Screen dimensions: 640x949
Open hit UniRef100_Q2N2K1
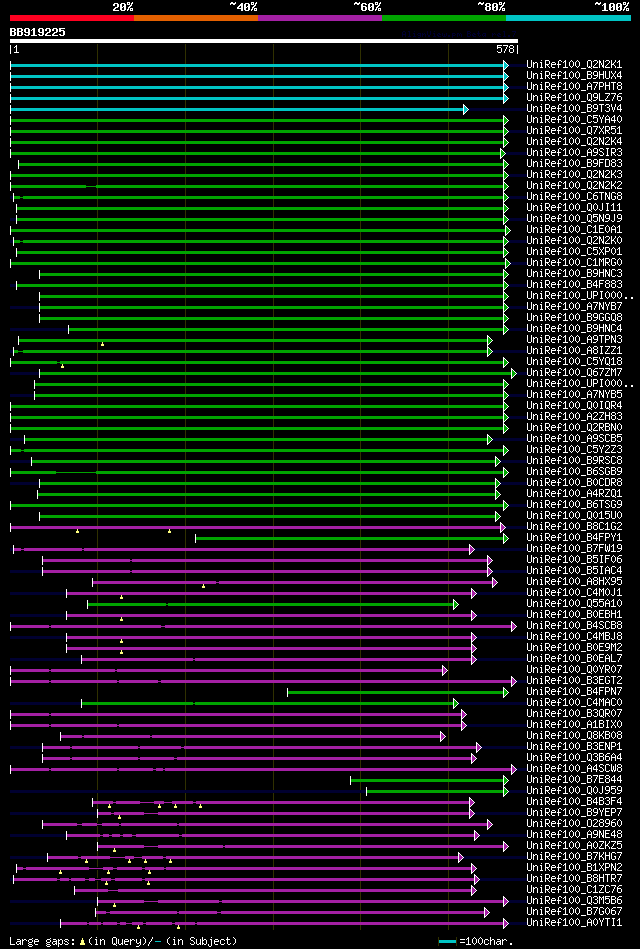(x=574, y=65)
